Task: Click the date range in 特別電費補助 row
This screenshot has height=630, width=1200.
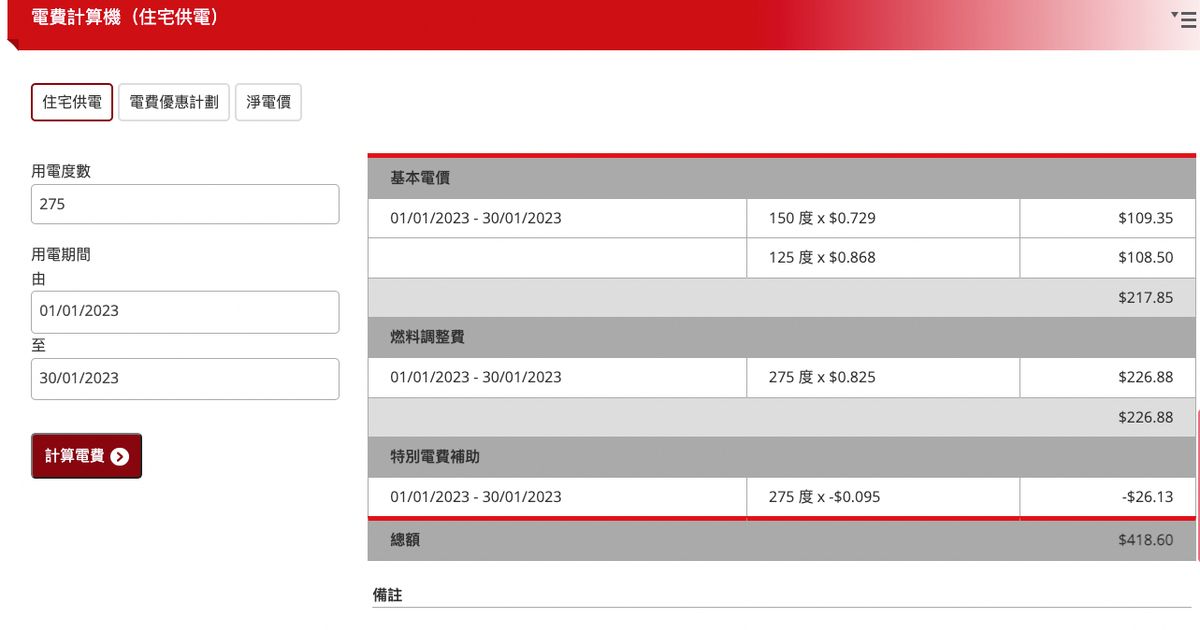Action: pos(476,497)
